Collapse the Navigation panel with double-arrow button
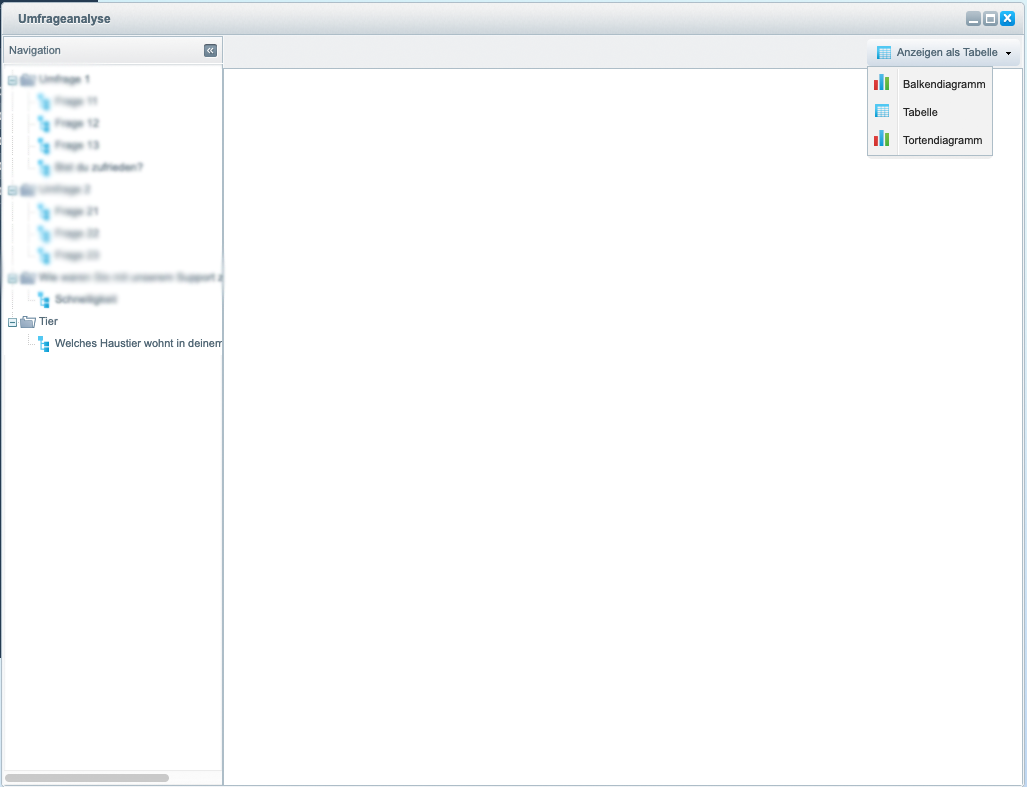 point(210,51)
